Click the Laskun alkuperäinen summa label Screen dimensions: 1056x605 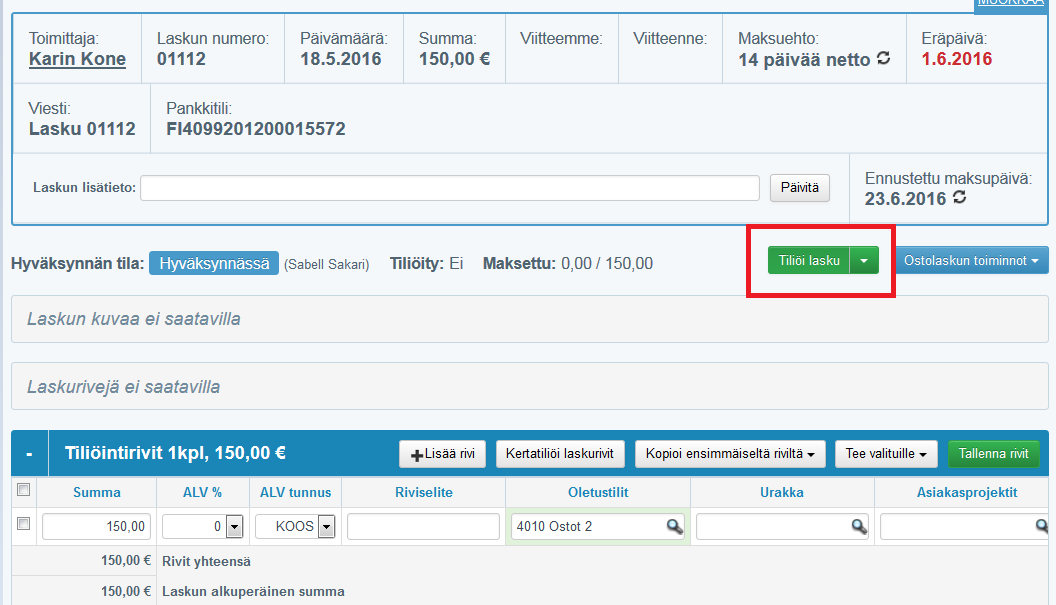click(x=253, y=592)
